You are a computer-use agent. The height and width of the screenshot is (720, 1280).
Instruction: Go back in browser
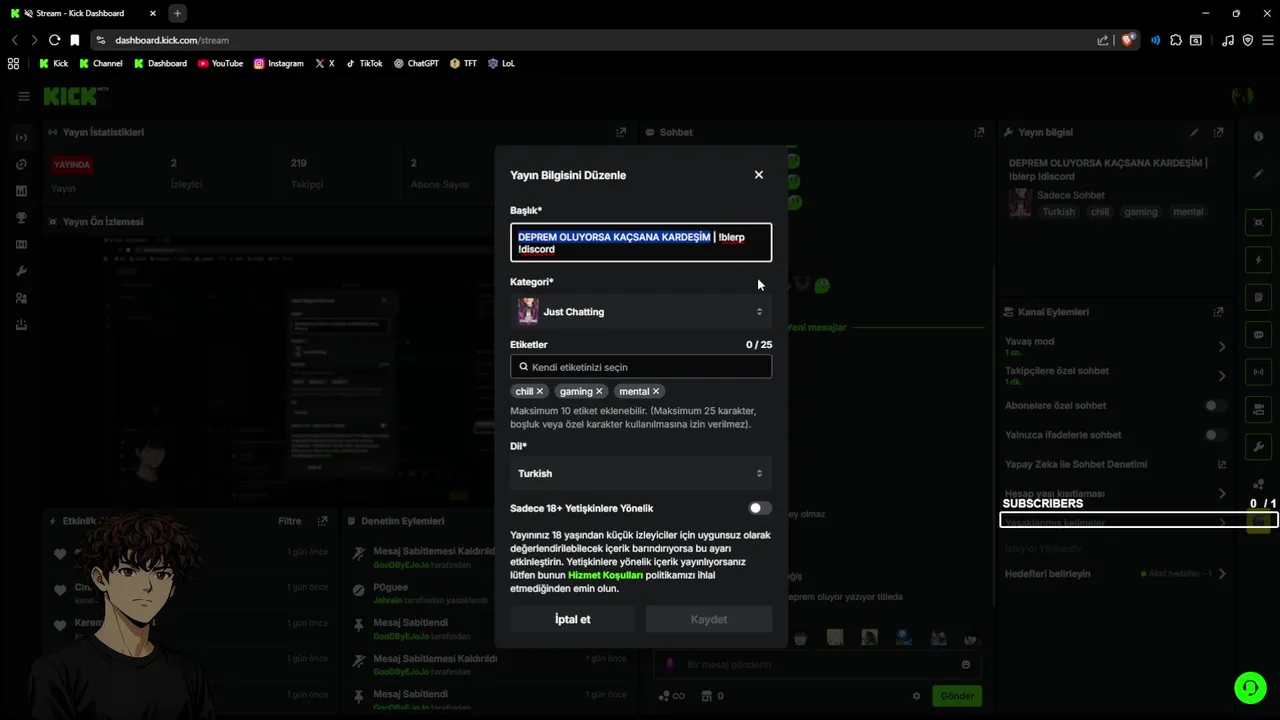coord(15,40)
